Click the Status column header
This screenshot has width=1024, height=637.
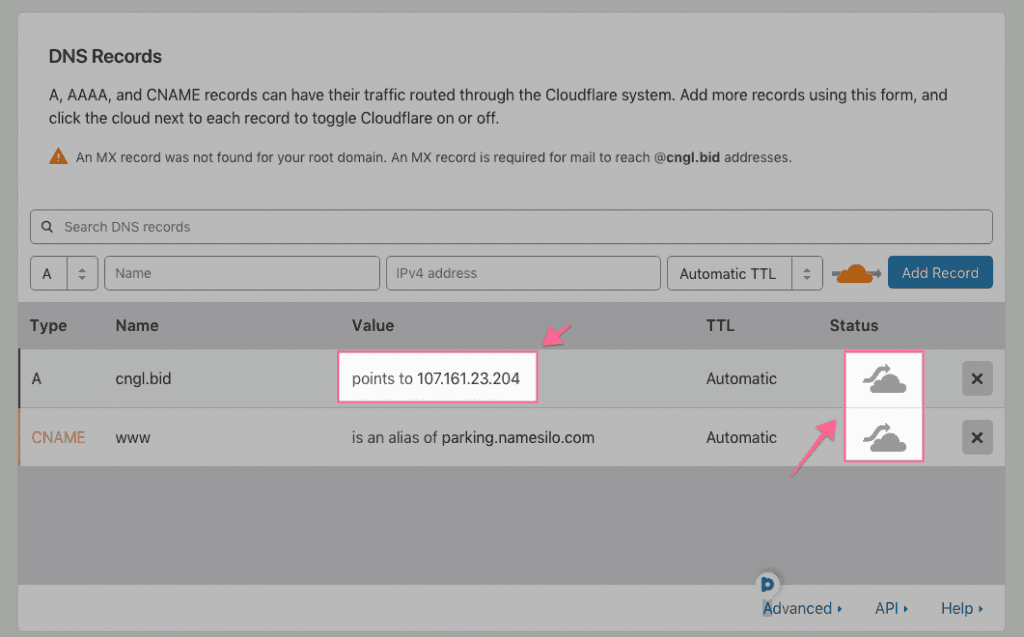pos(854,325)
